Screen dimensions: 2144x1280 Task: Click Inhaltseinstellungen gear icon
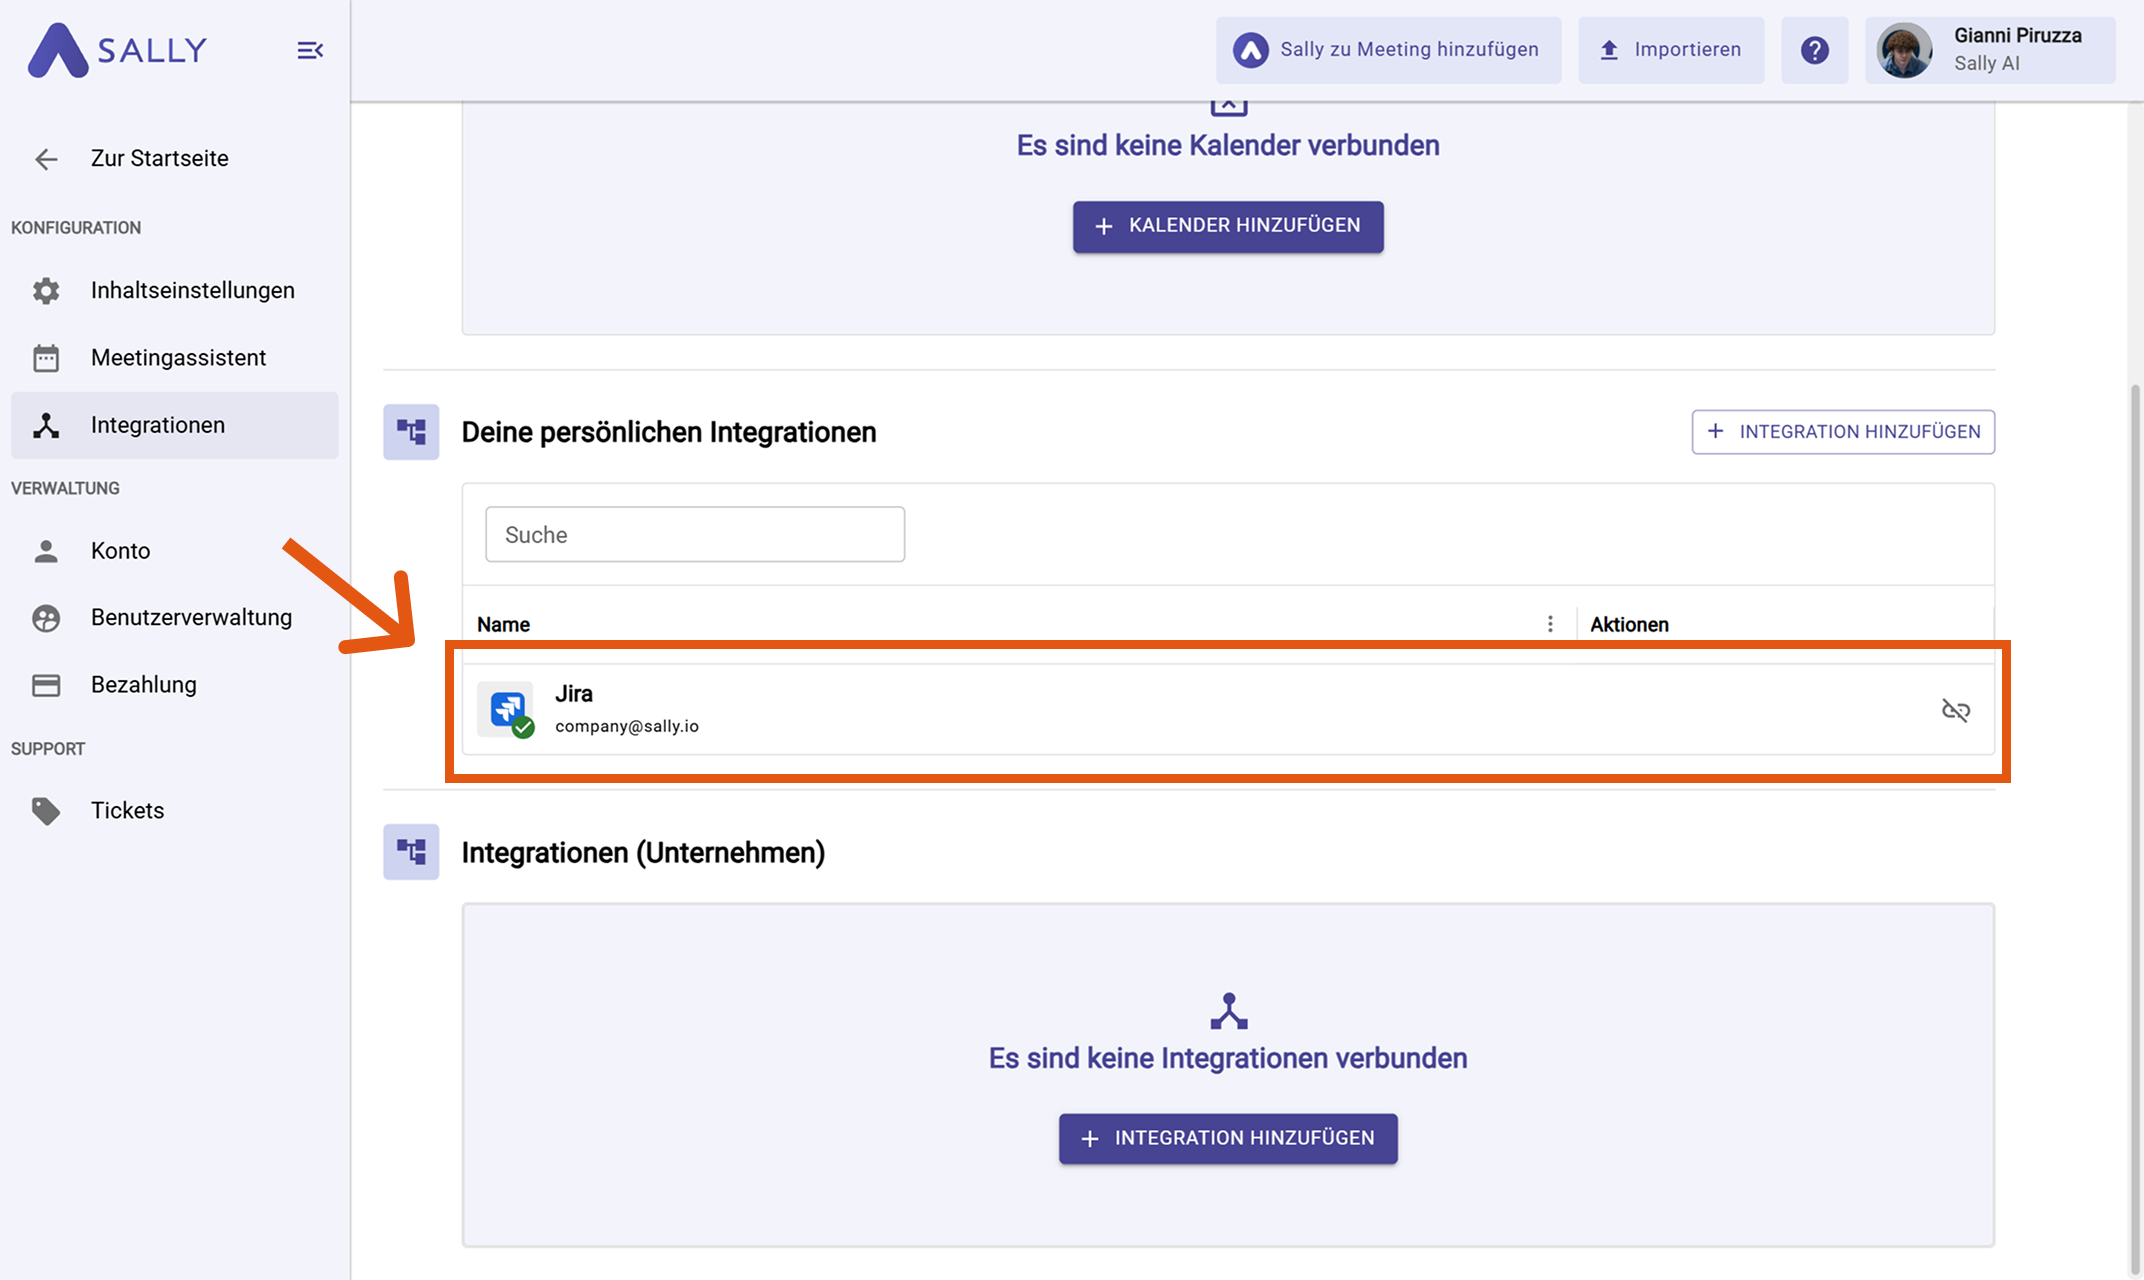click(46, 291)
